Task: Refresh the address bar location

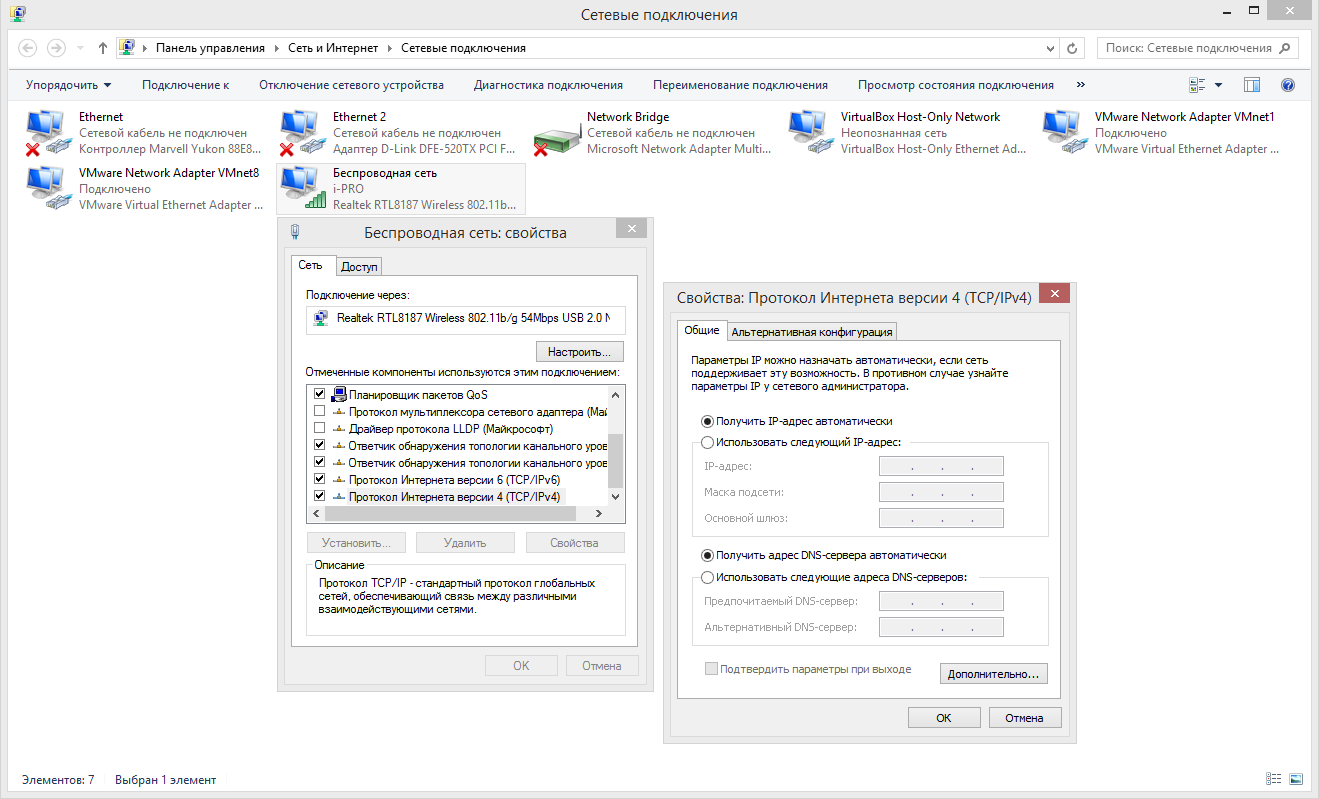Action: point(1072,48)
